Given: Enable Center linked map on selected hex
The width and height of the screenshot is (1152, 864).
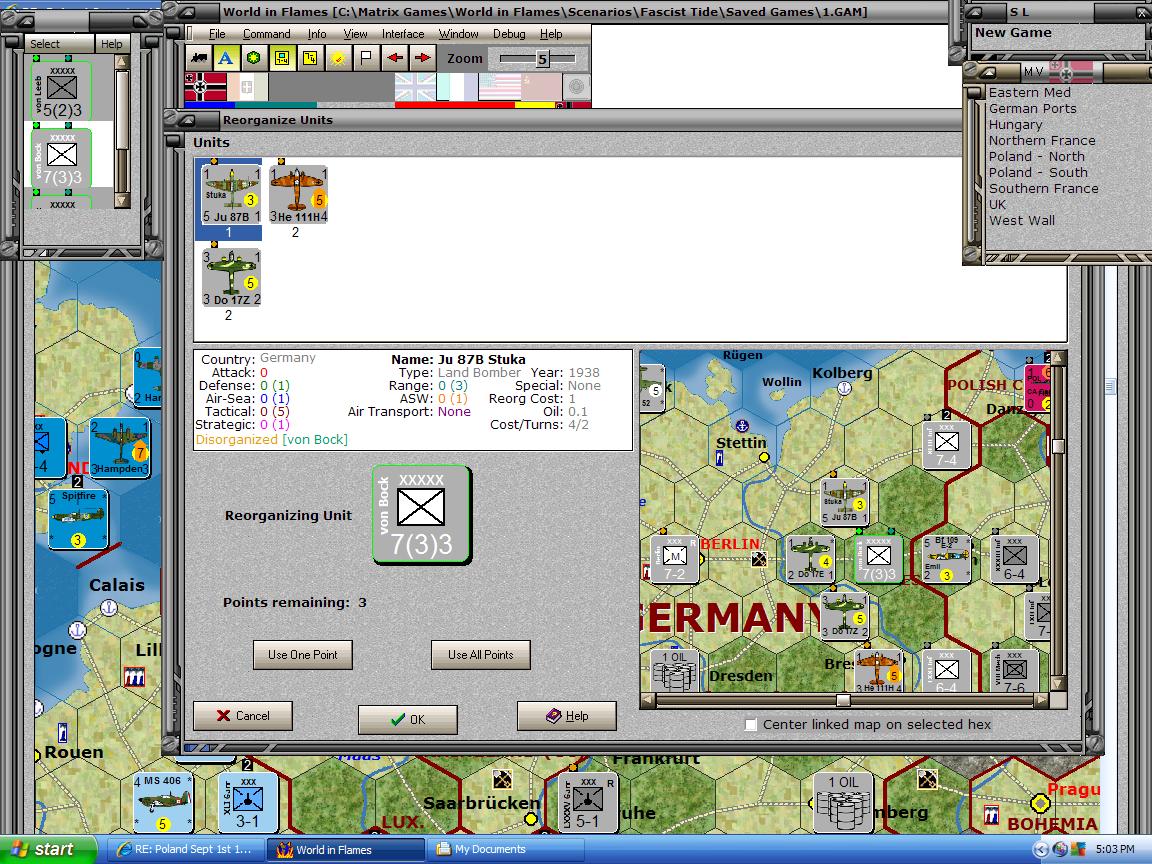Looking at the screenshot, I should (751, 724).
